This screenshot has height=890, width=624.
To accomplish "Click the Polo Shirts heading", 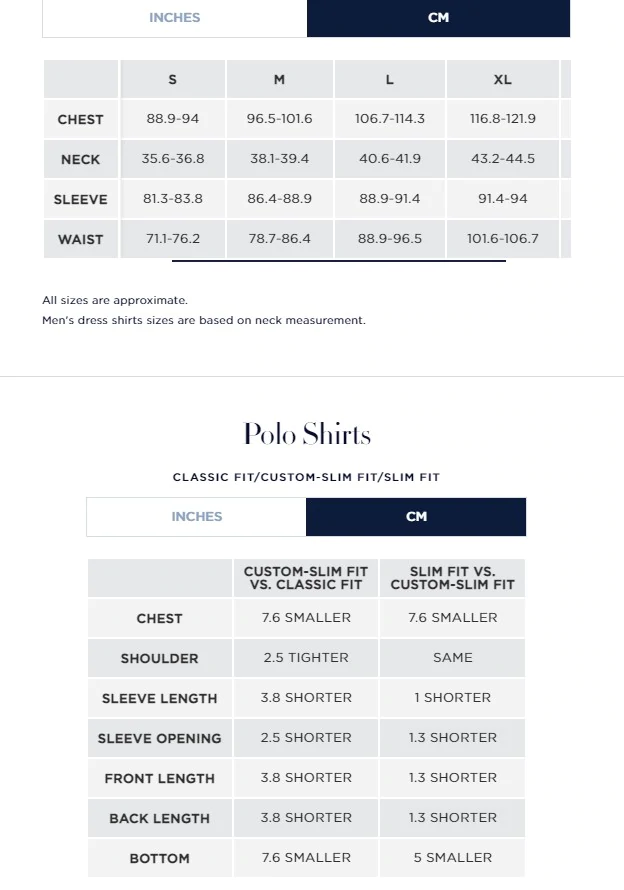I will 307,434.
